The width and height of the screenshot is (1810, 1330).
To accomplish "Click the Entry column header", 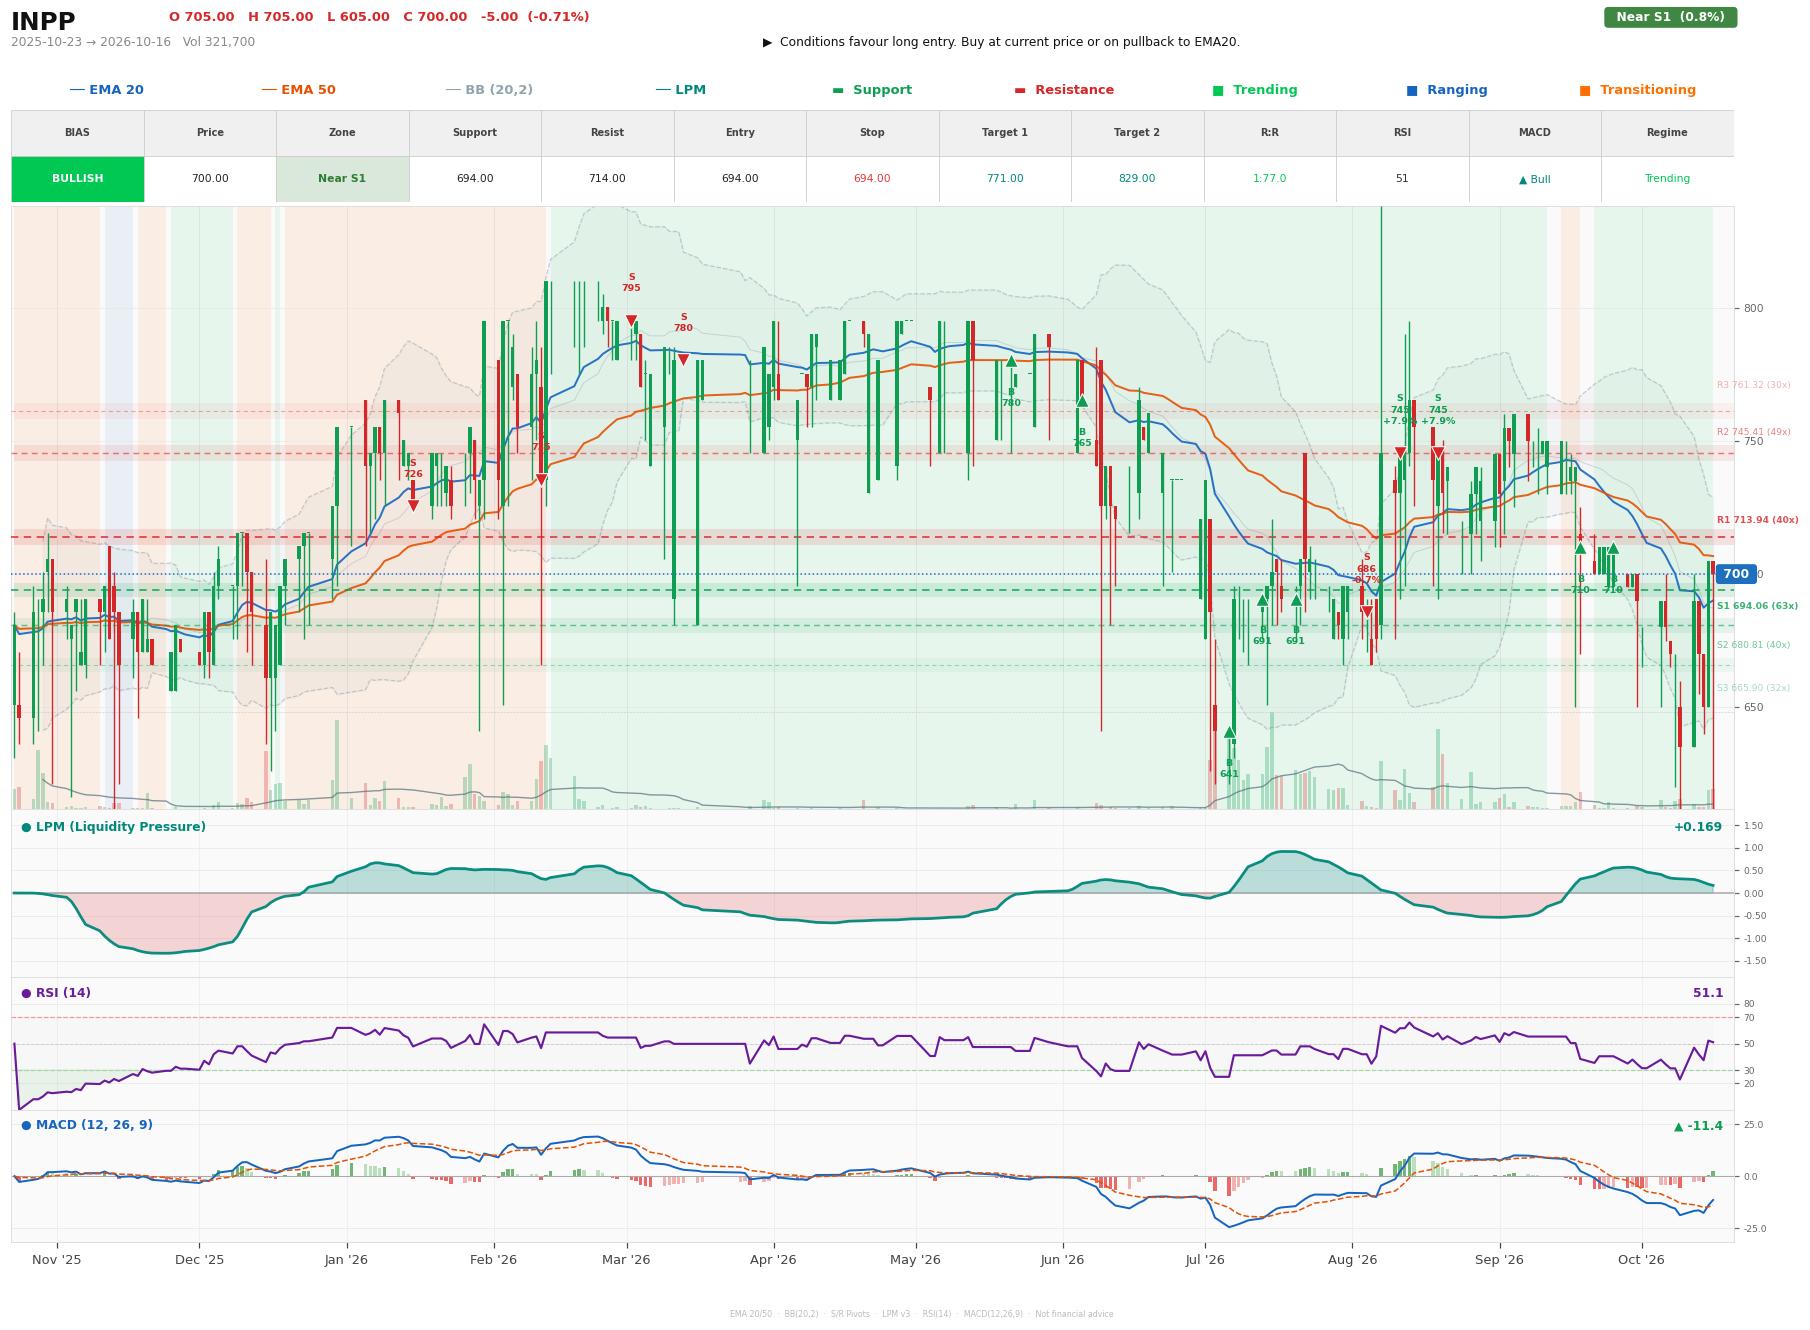I will click(x=740, y=133).
